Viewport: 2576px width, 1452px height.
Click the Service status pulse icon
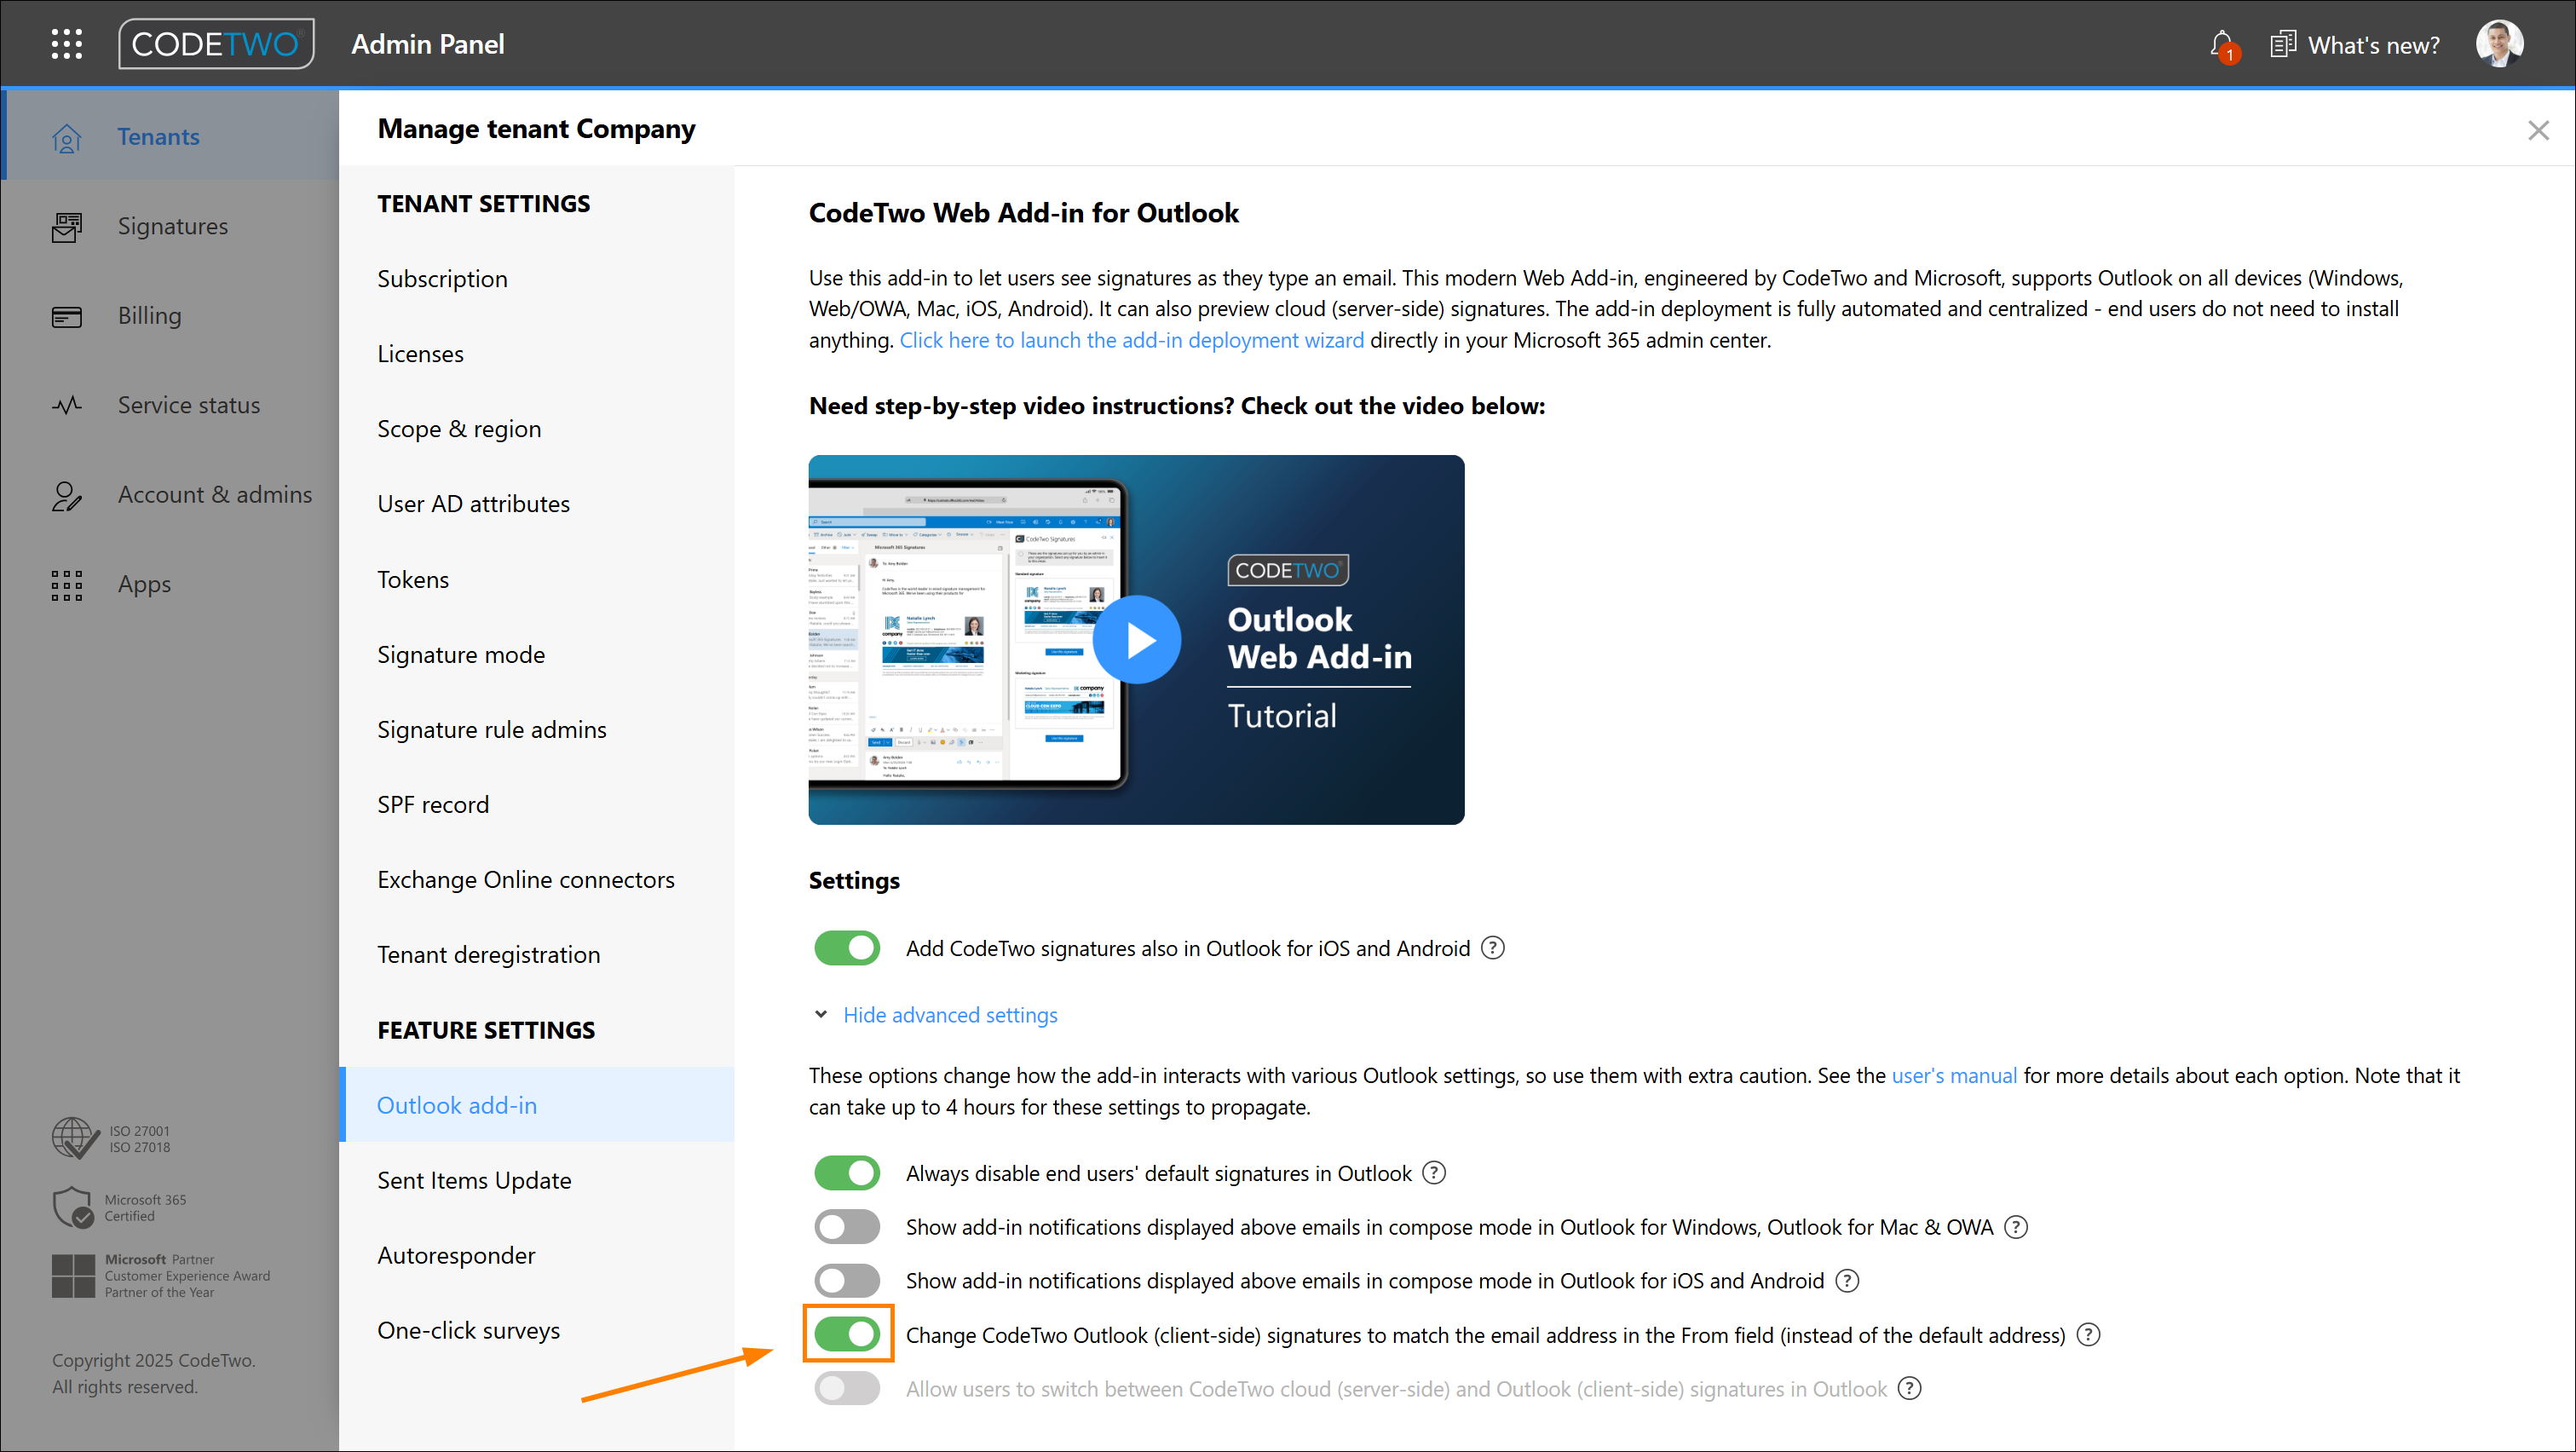(x=67, y=405)
